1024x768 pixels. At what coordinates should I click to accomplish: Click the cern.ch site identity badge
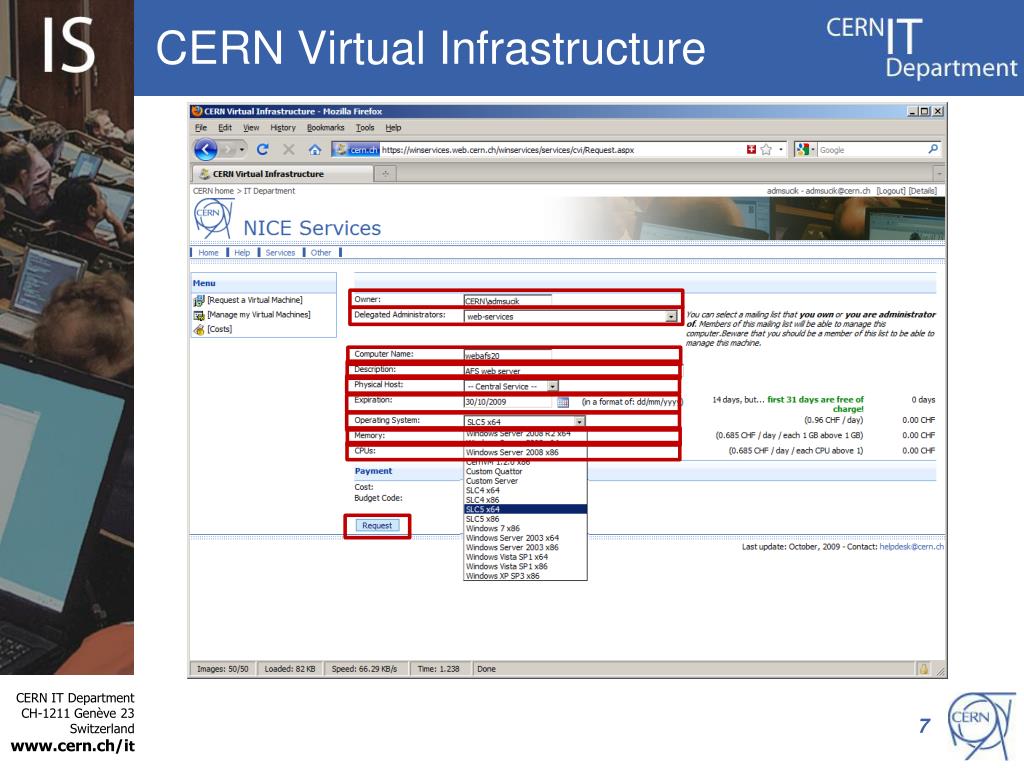pyautogui.click(x=356, y=150)
